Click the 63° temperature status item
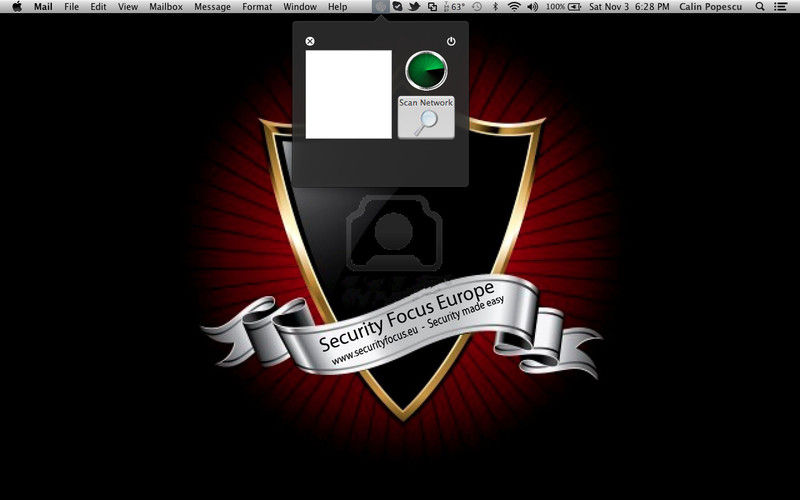The height and width of the screenshot is (500, 800). (x=454, y=7)
